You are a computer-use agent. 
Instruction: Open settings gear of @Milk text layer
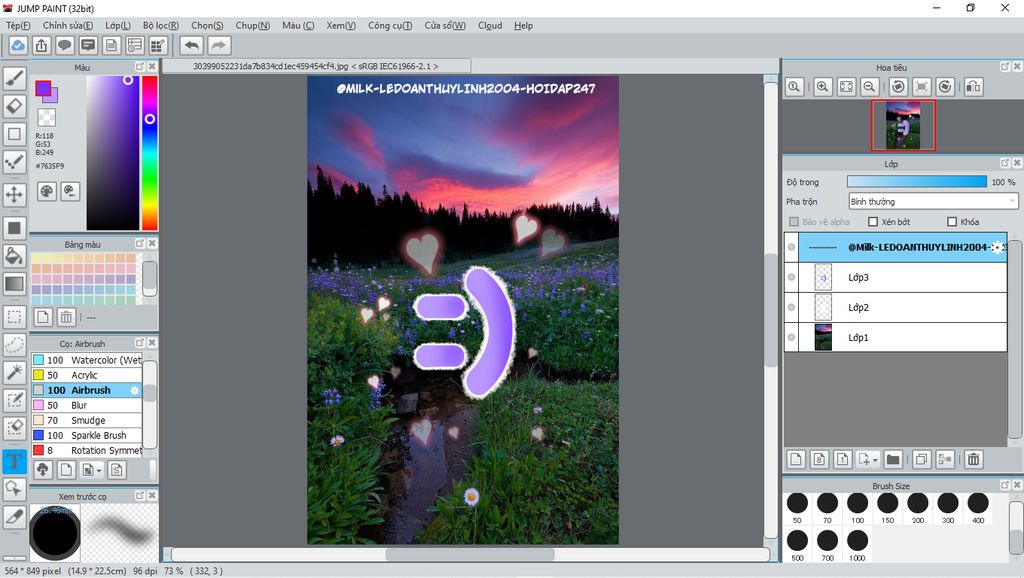997,247
